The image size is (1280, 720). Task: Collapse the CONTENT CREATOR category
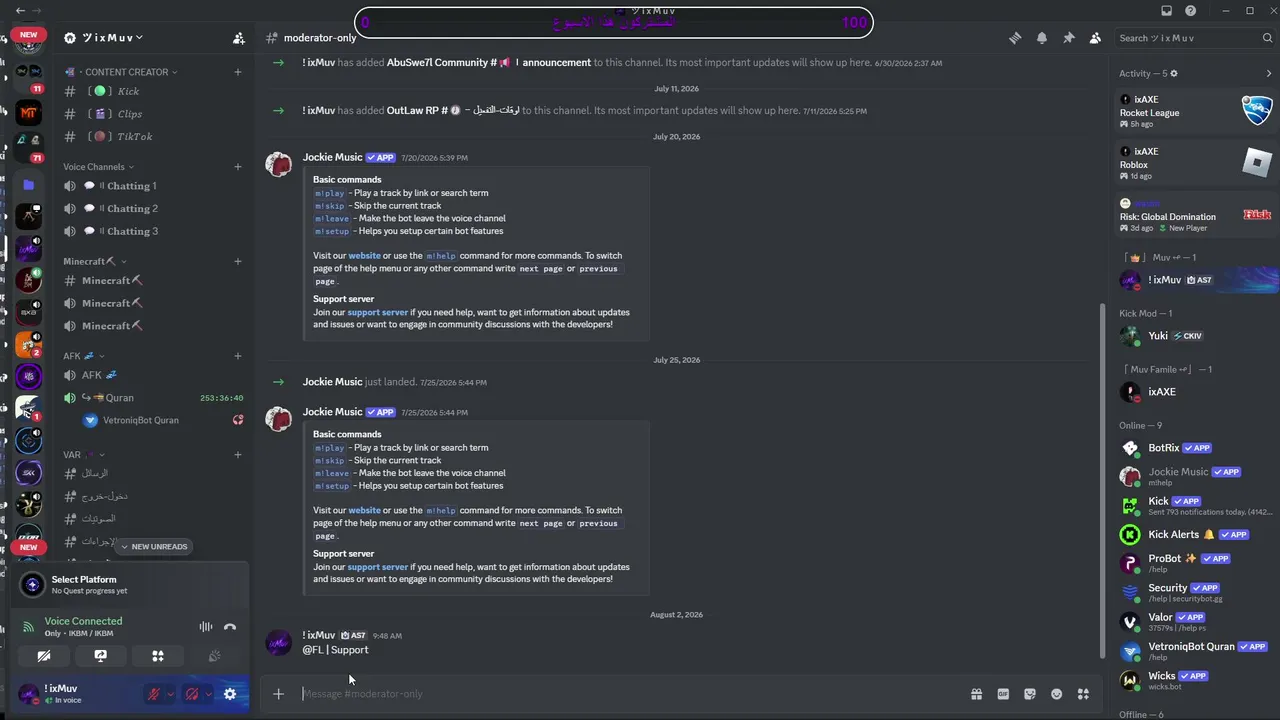[x=121, y=72]
